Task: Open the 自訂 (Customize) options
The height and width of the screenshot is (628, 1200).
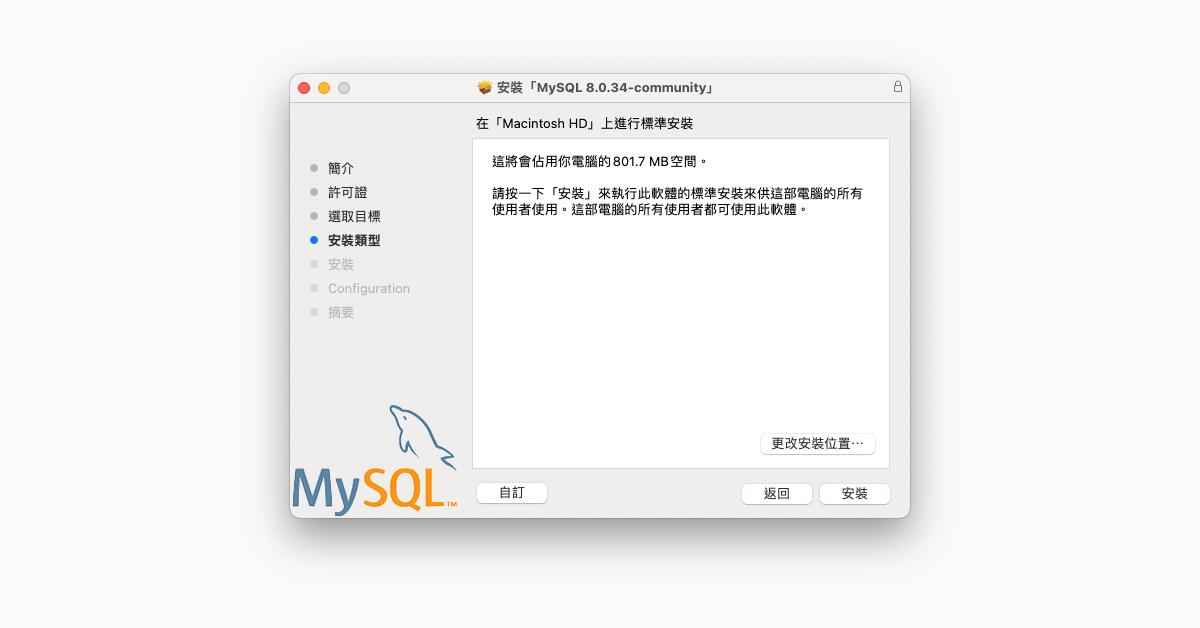Action: tap(512, 493)
